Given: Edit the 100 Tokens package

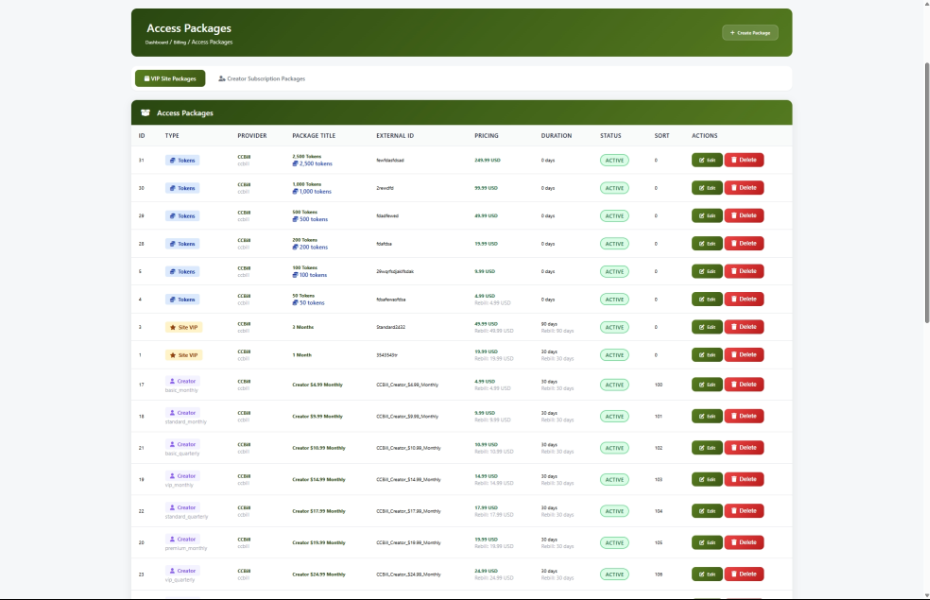Looking at the screenshot, I should (706, 272).
